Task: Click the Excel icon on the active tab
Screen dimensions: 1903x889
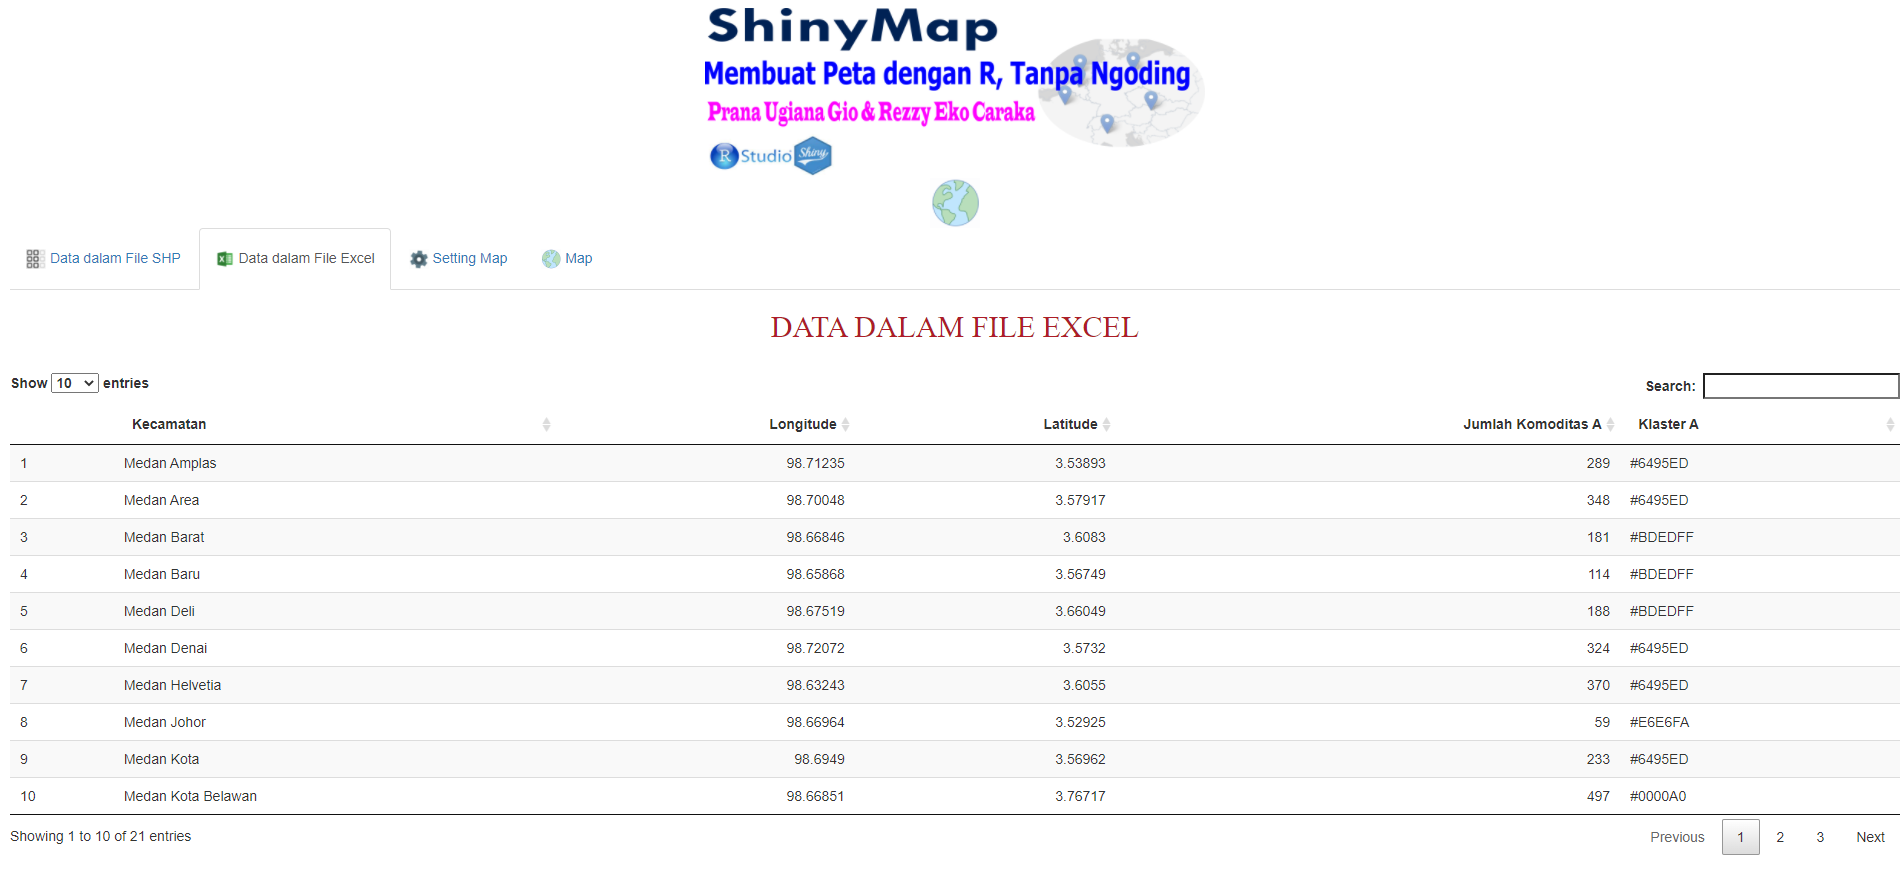Action: (x=225, y=259)
